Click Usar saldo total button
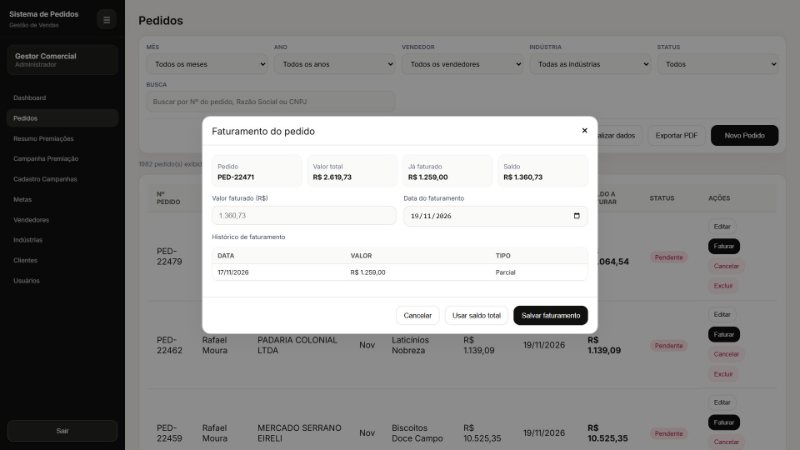This screenshot has width=800, height=450. (476, 315)
